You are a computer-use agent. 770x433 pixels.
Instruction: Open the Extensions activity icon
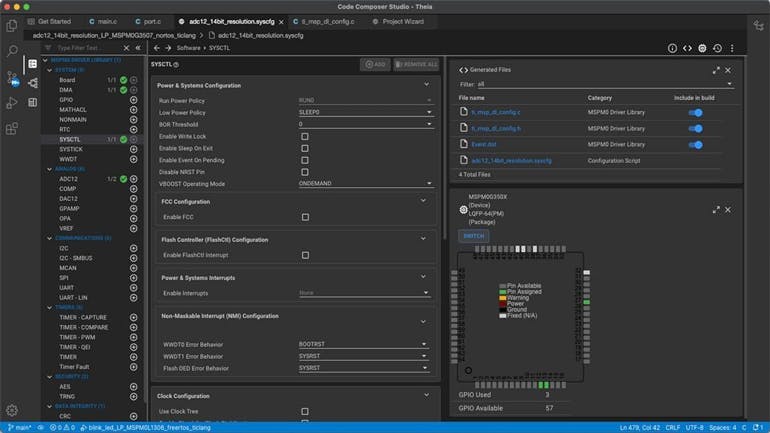(12, 129)
